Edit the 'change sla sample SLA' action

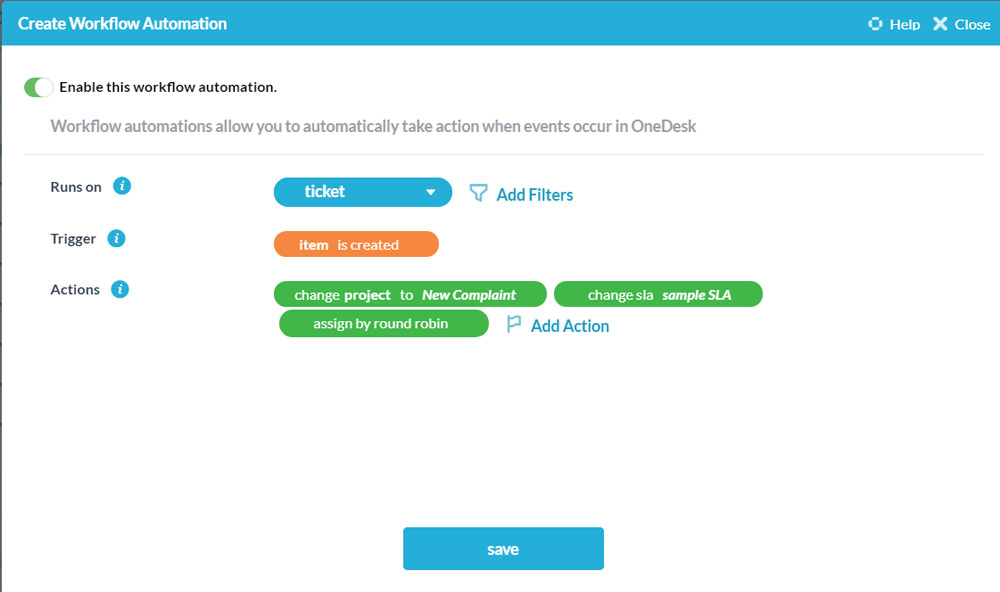tap(658, 295)
